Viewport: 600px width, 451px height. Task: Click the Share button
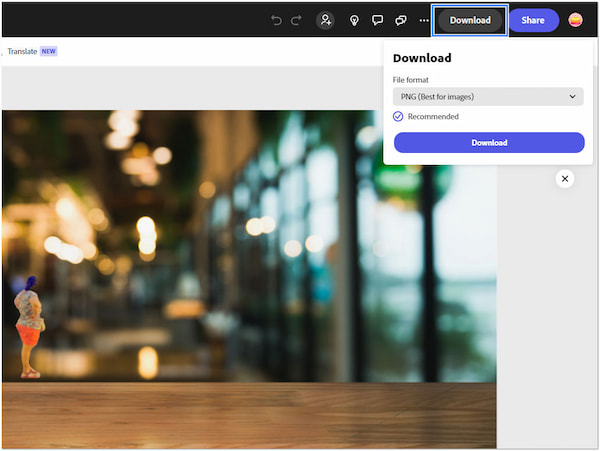(x=533, y=20)
